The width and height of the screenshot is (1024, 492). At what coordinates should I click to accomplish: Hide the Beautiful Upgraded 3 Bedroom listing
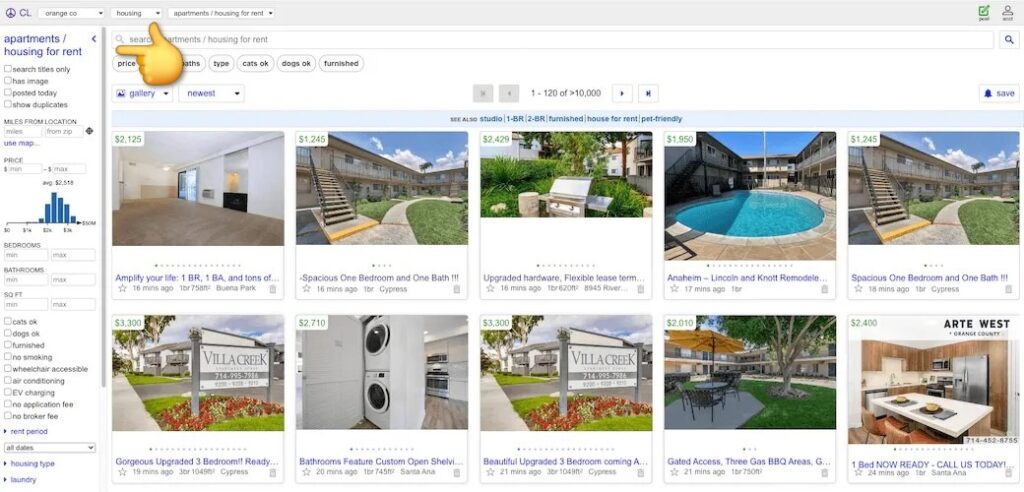coord(641,472)
